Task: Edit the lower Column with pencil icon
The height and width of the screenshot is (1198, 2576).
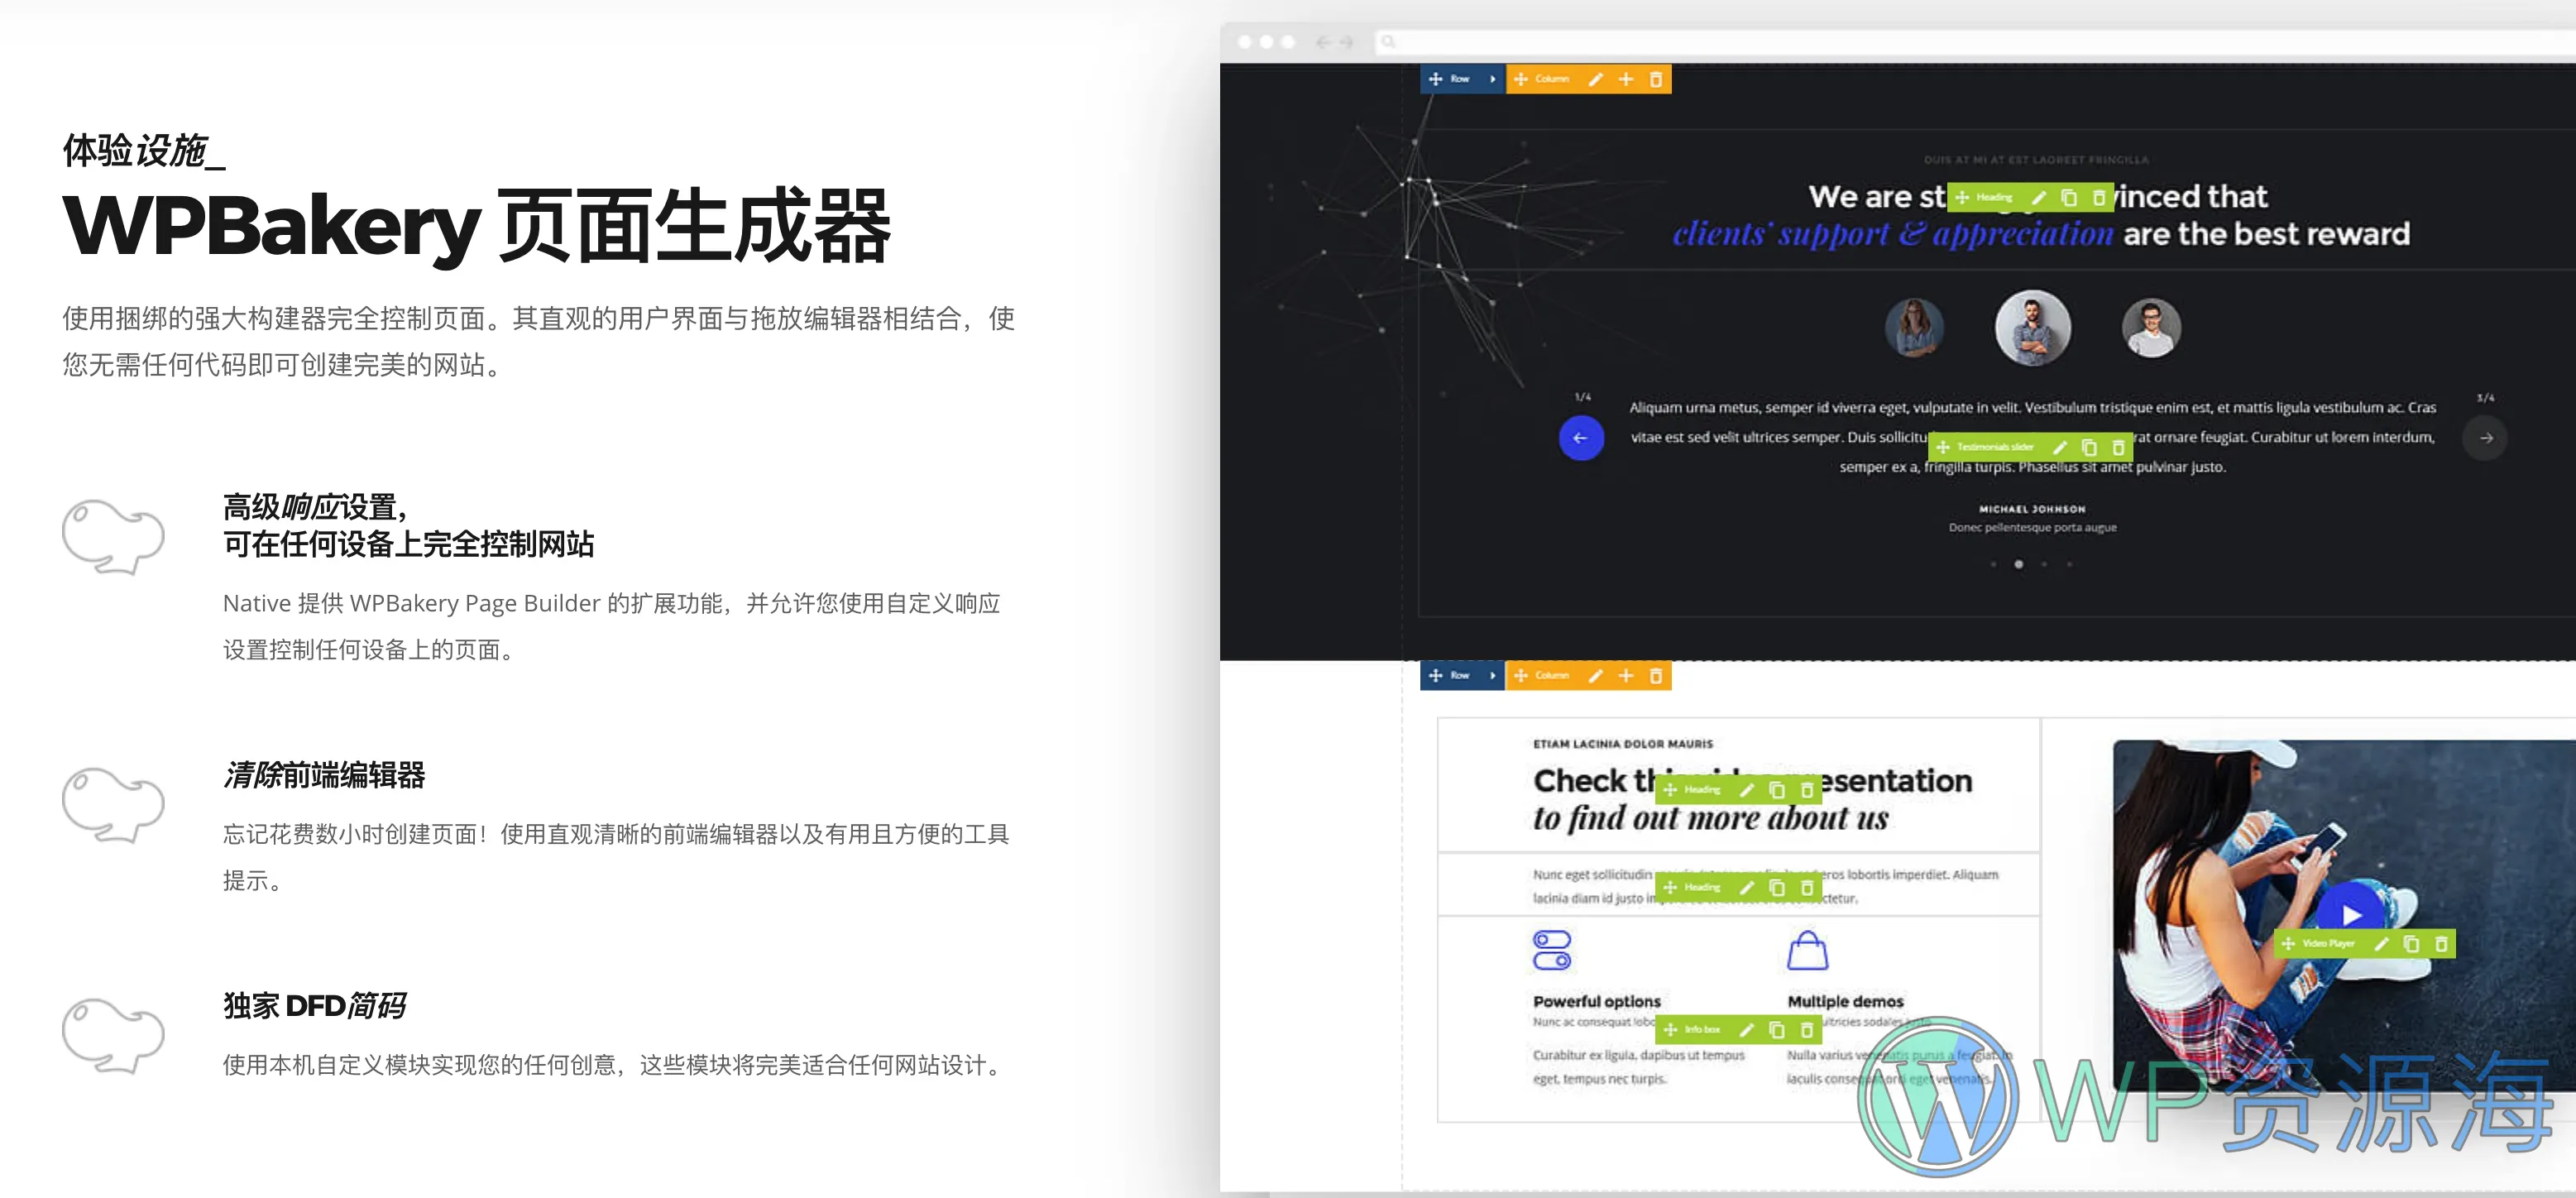Action: [1596, 676]
